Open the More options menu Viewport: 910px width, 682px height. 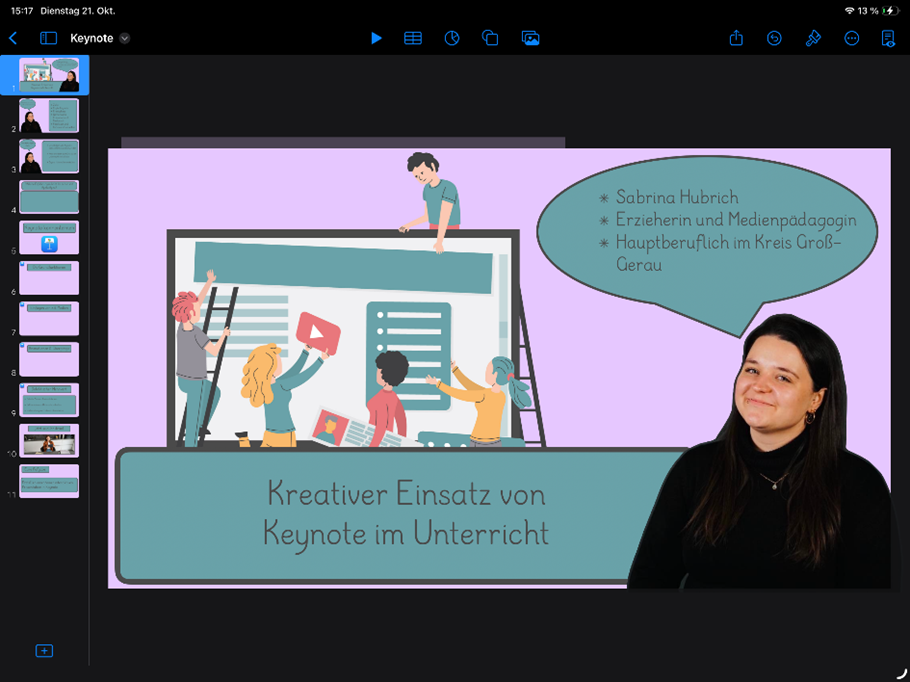pos(852,38)
